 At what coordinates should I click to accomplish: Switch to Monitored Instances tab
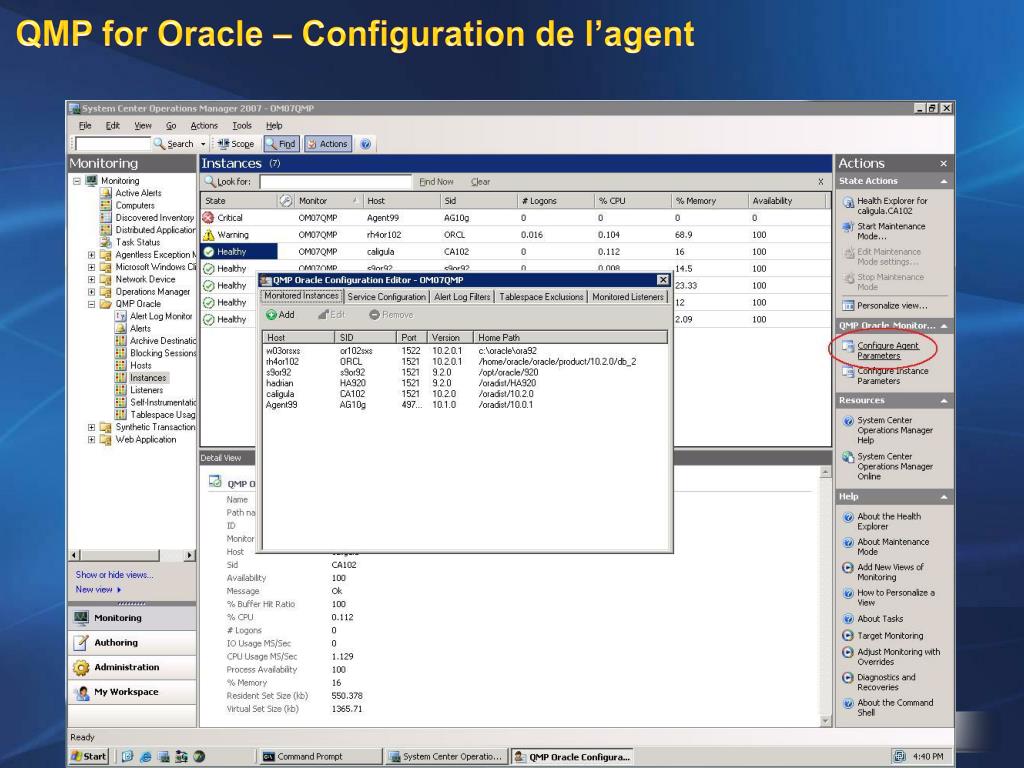301,296
